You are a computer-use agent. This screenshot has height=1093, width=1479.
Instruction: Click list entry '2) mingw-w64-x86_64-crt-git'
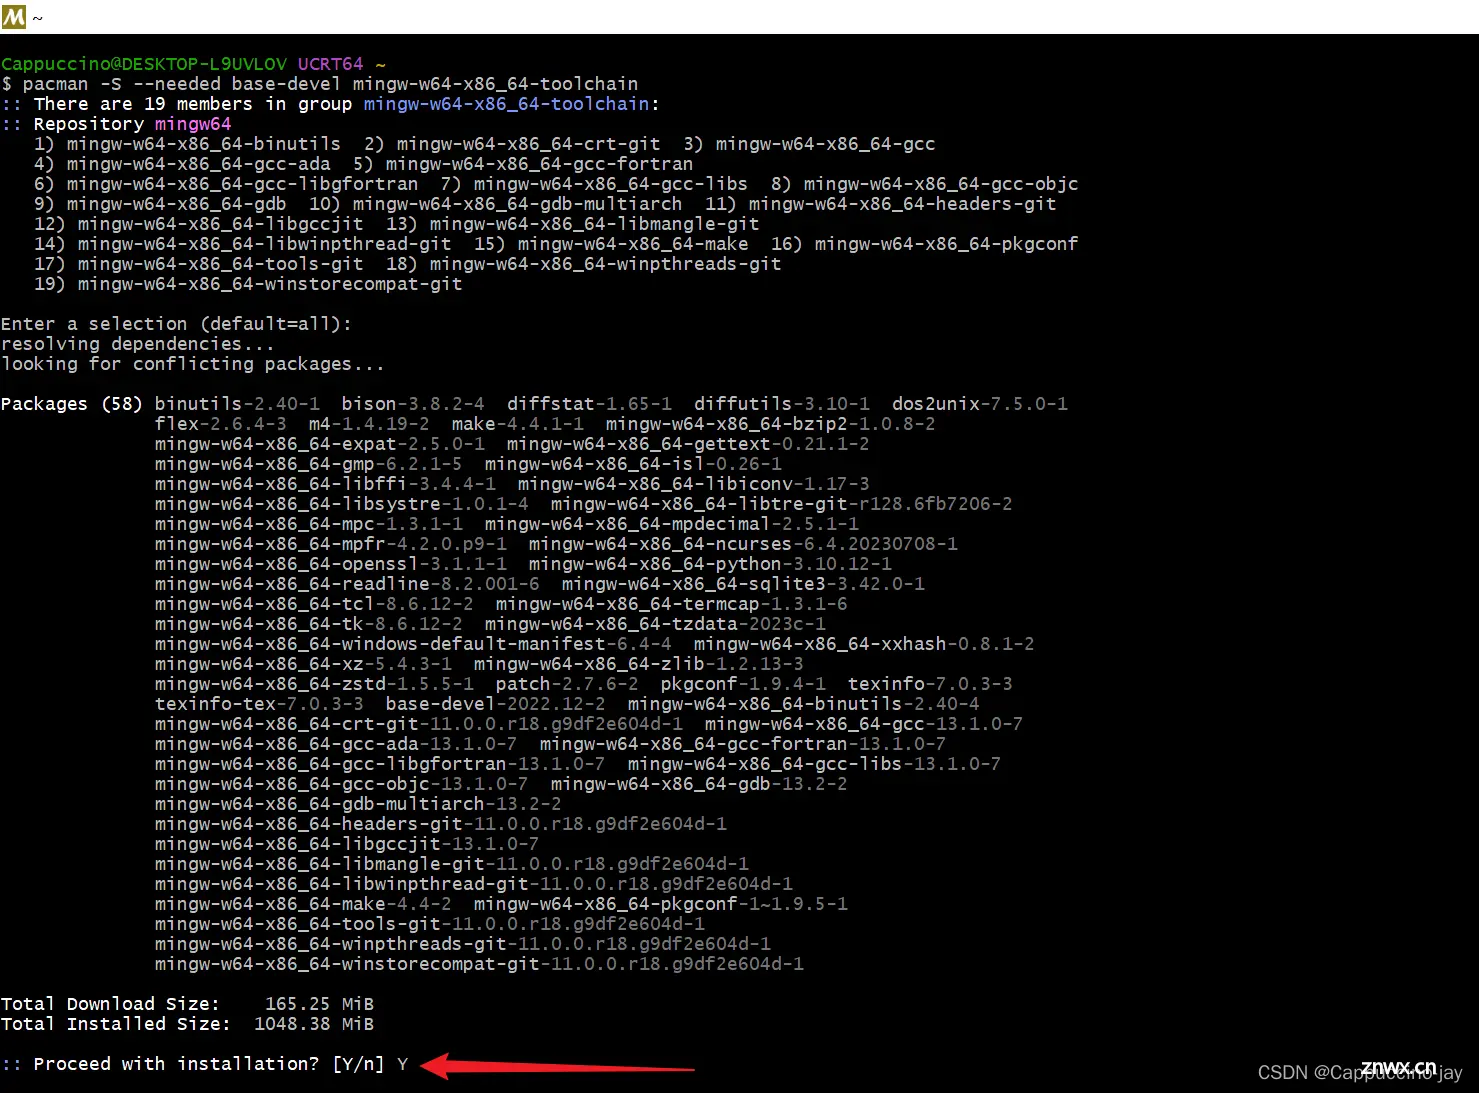512,144
